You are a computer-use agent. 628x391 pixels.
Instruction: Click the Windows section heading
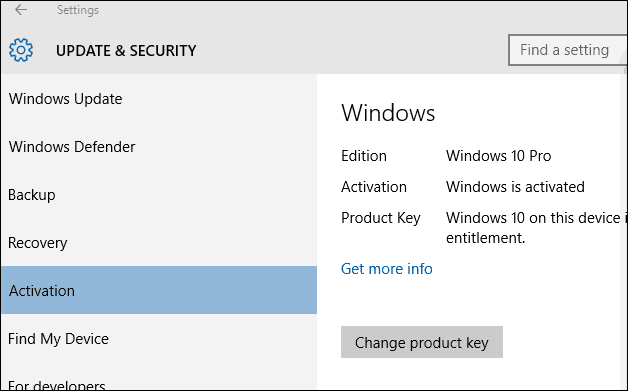(388, 113)
